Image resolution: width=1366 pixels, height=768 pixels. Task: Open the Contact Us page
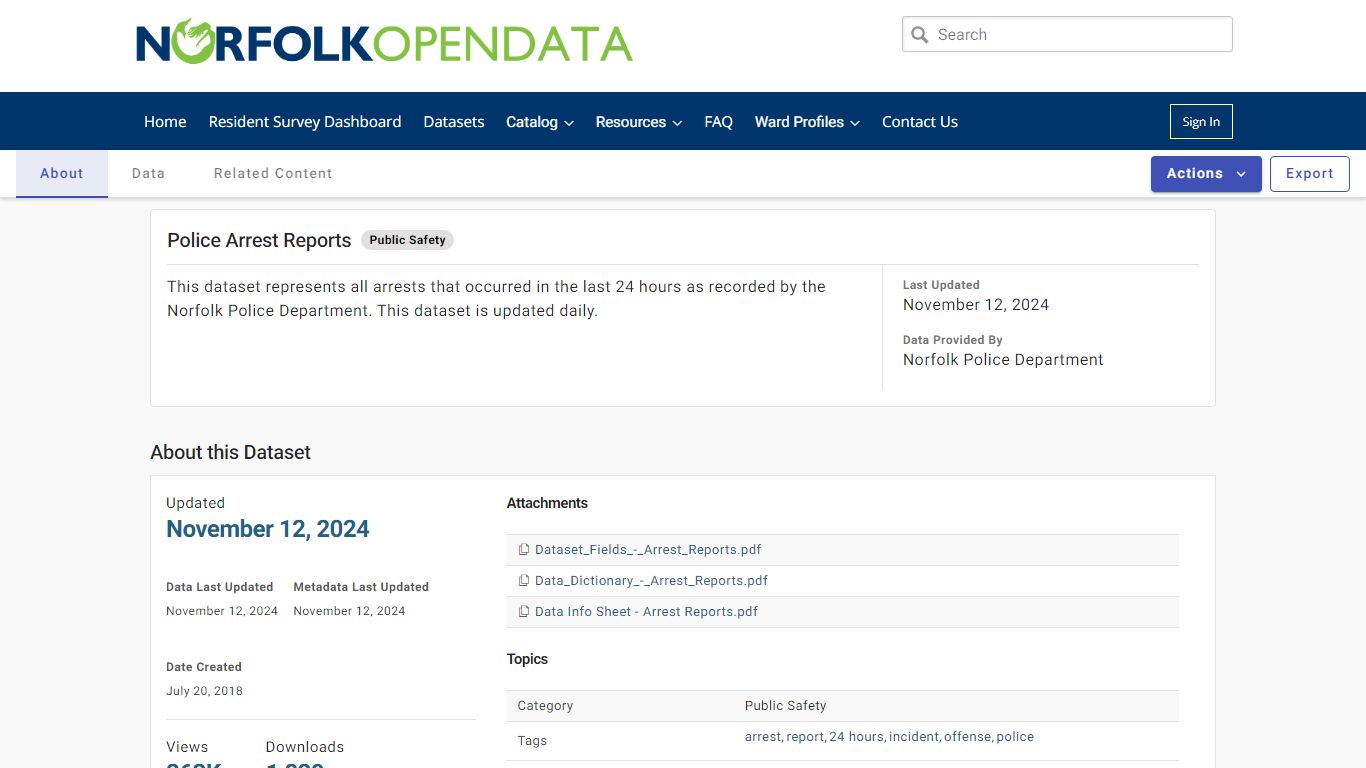pyautogui.click(x=920, y=122)
